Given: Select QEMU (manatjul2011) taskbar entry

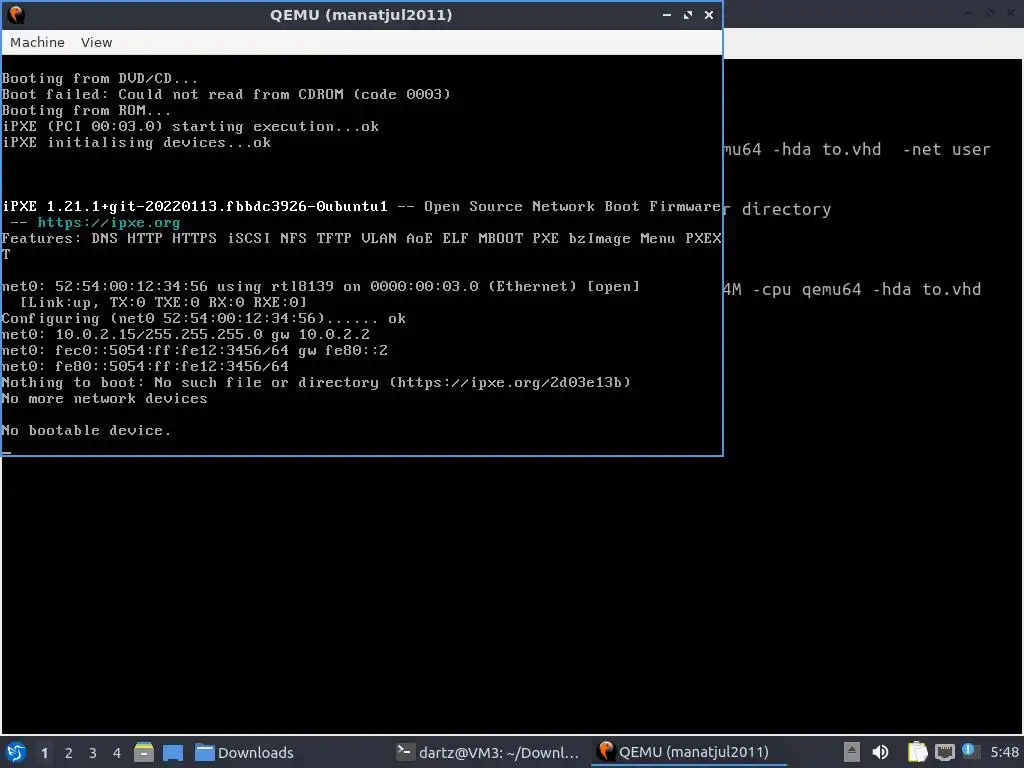Looking at the screenshot, I should pos(689,752).
